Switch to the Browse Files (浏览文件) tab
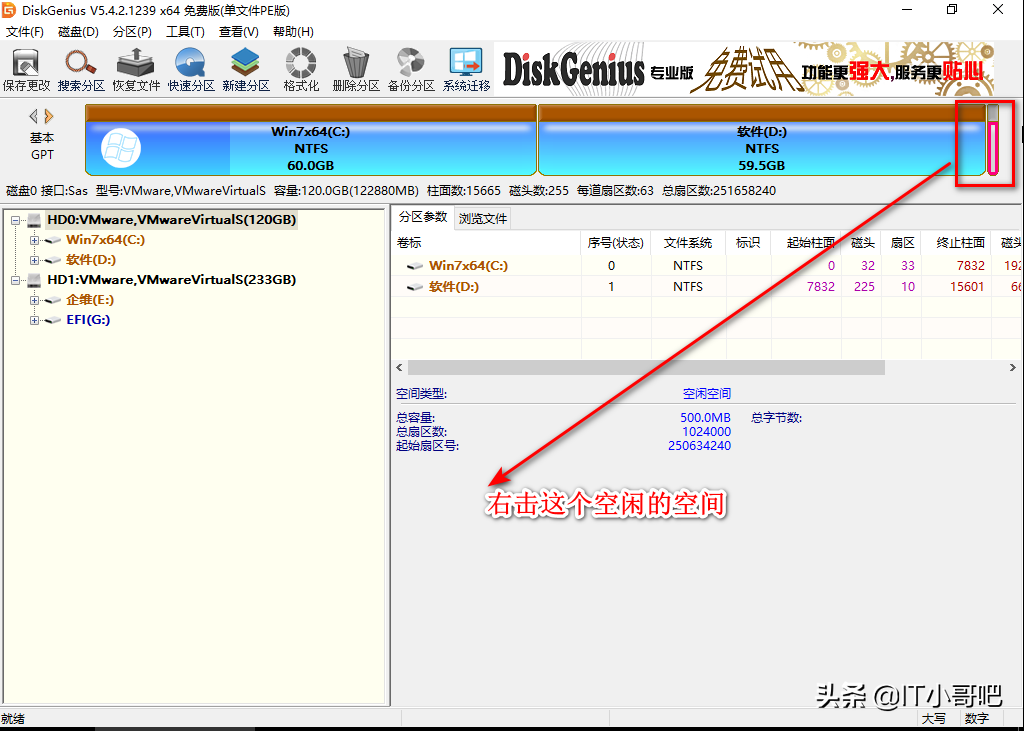The image size is (1024, 731). point(483,218)
